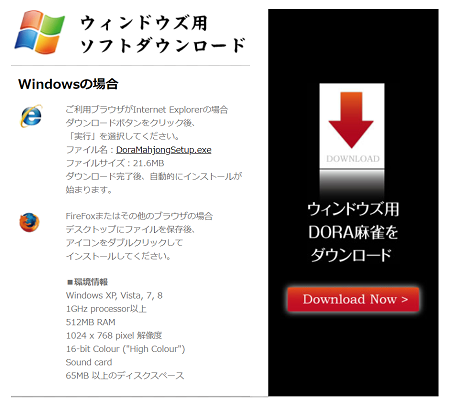Image resolution: width=450 pixels, height=404 pixels.
Task: Click the red Download Now button
Action: 353,299
